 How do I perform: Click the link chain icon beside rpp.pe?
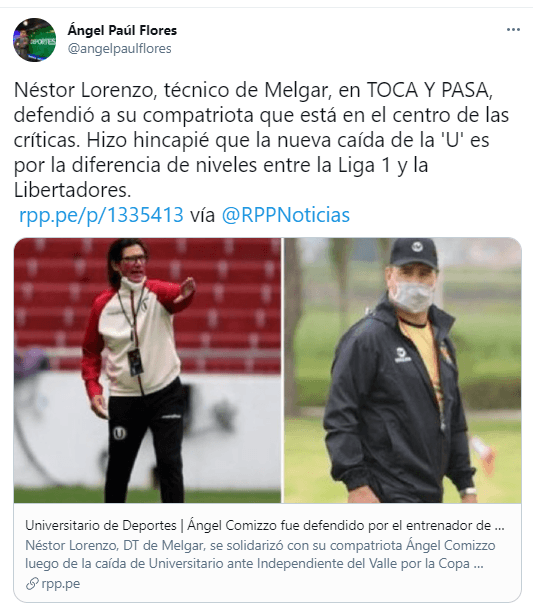(32, 584)
